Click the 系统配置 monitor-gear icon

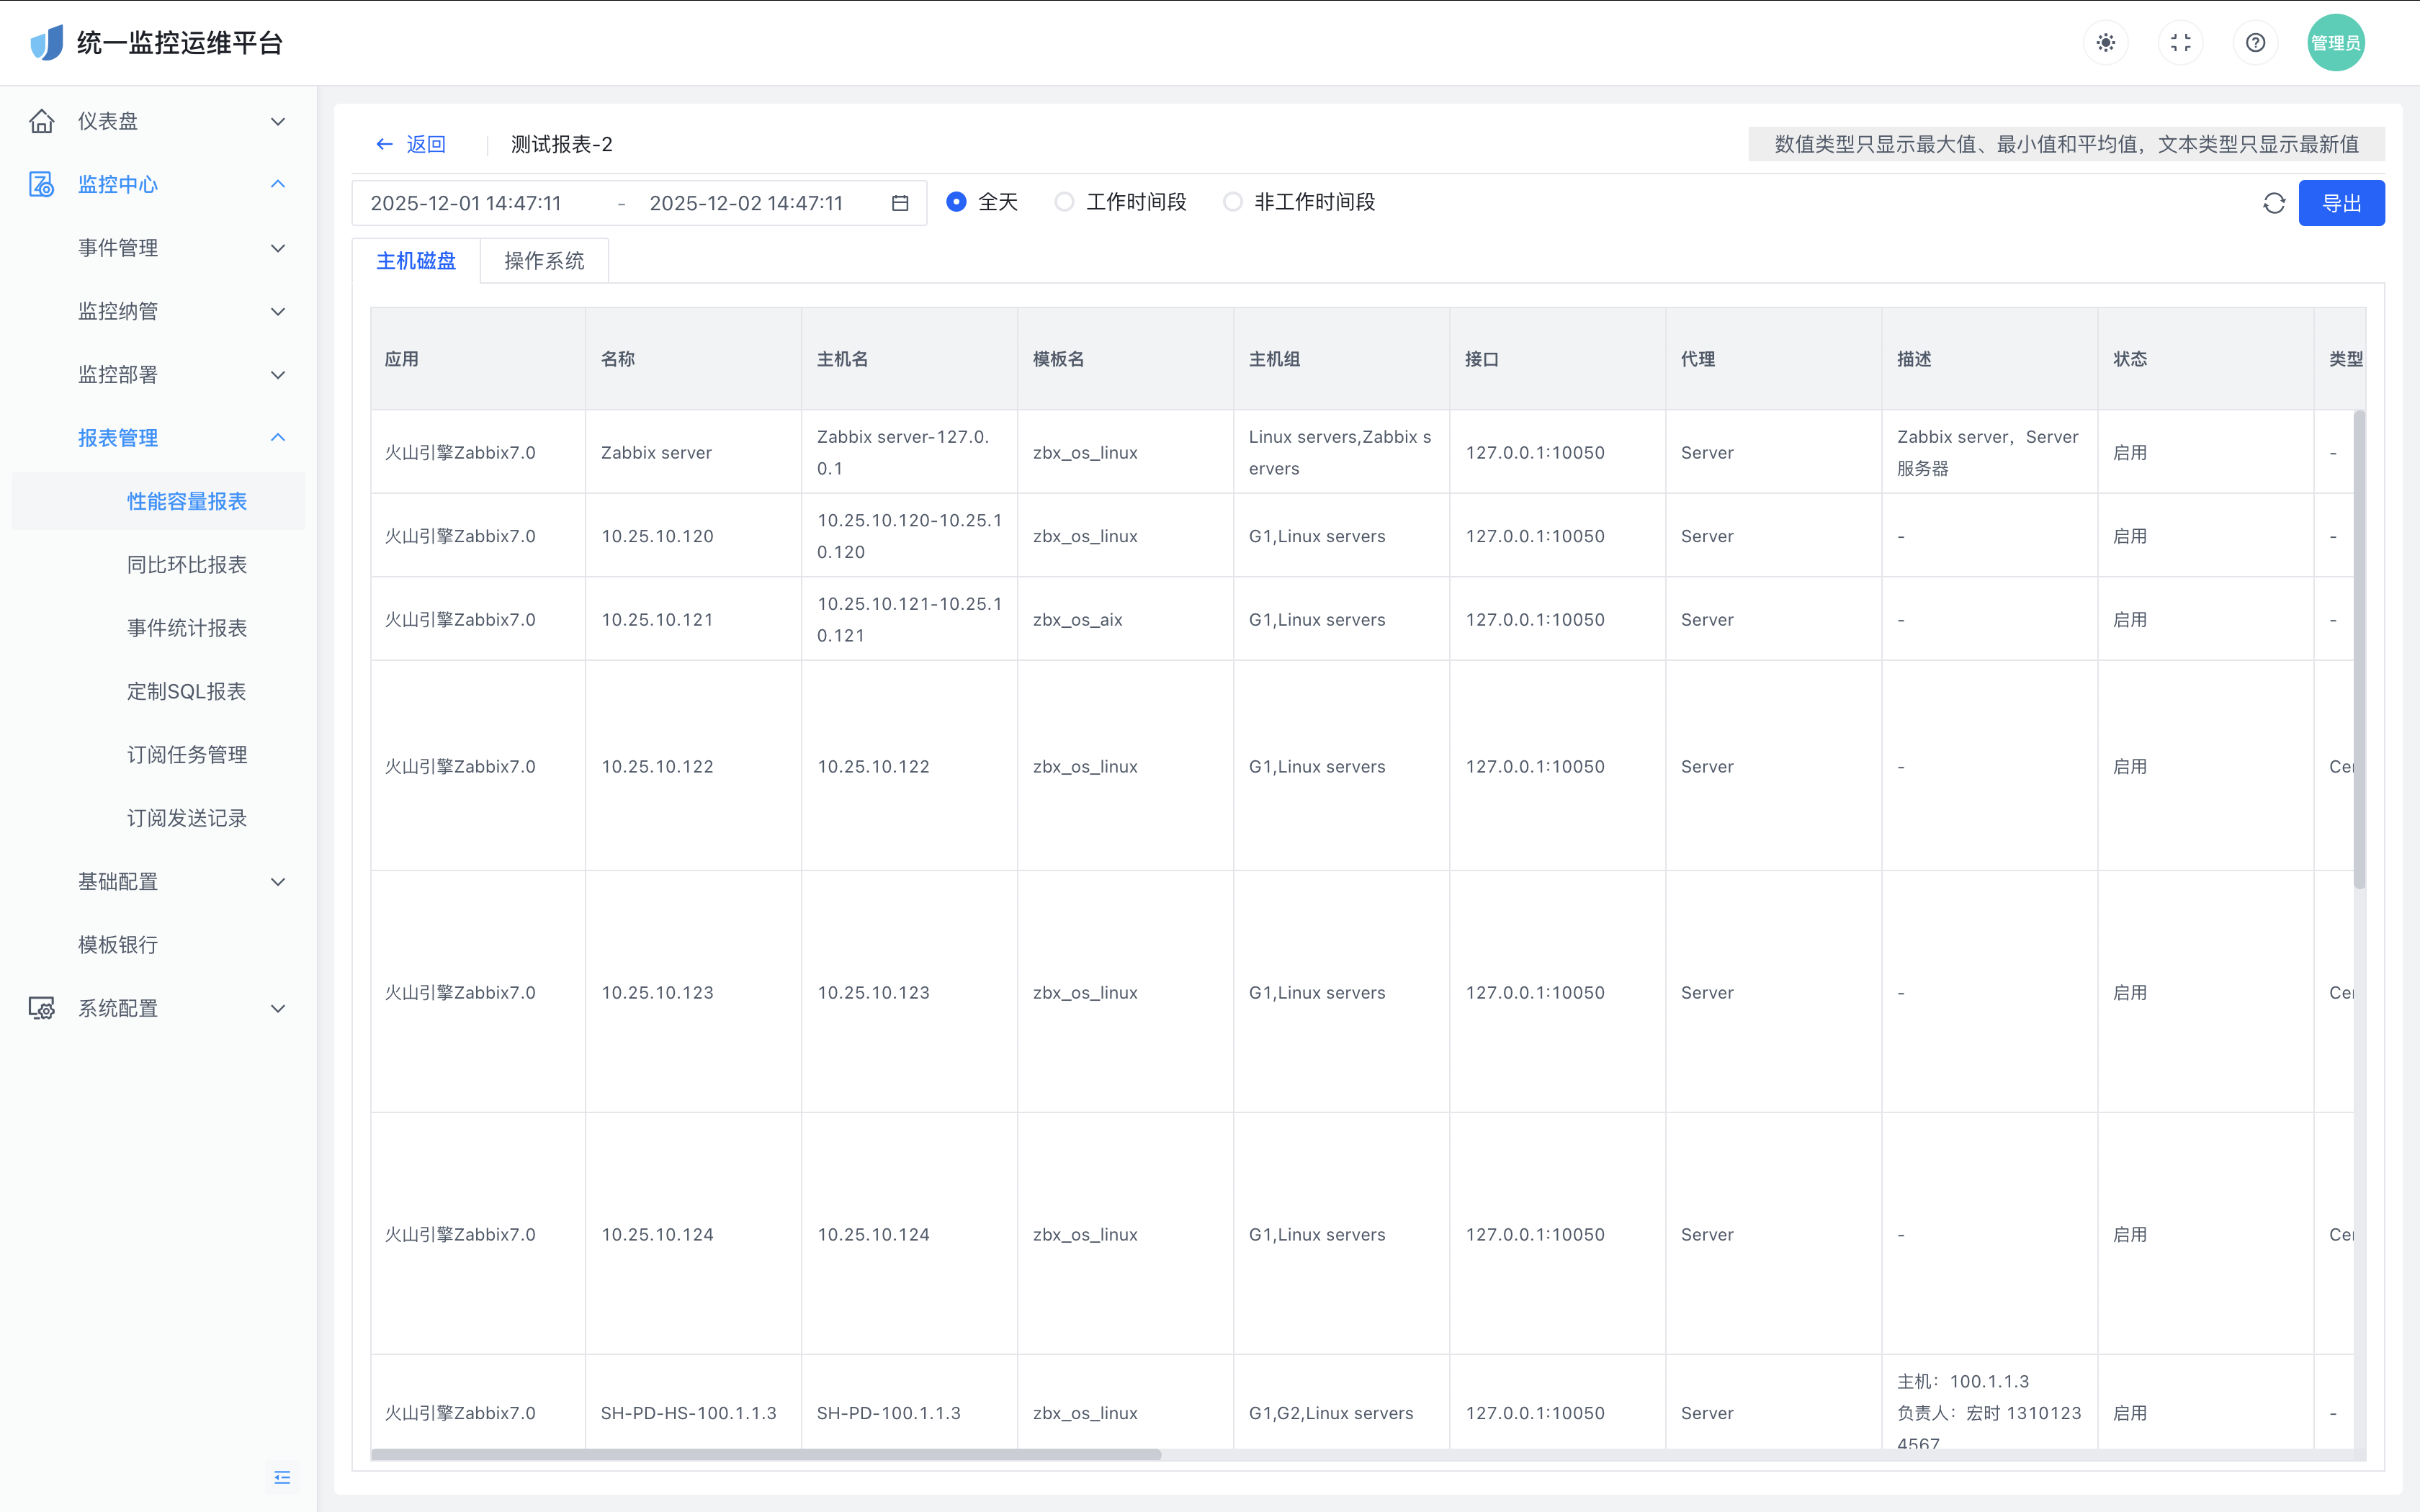click(x=42, y=1008)
